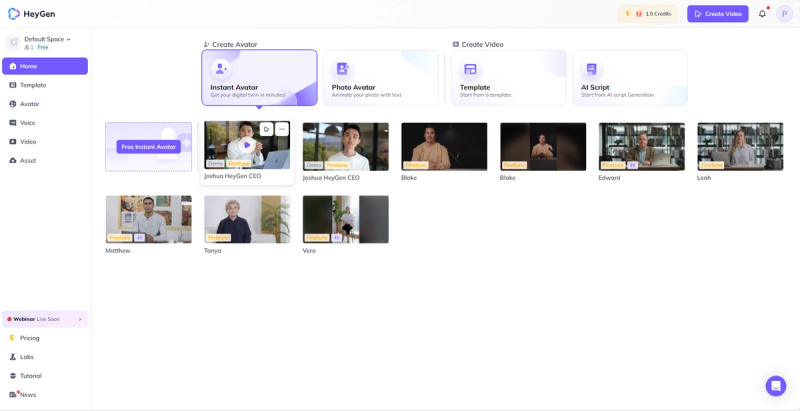Play the hovered Joshua HeyGen CEO preview
This screenshot has height=411, width=800.
point(247,145)
